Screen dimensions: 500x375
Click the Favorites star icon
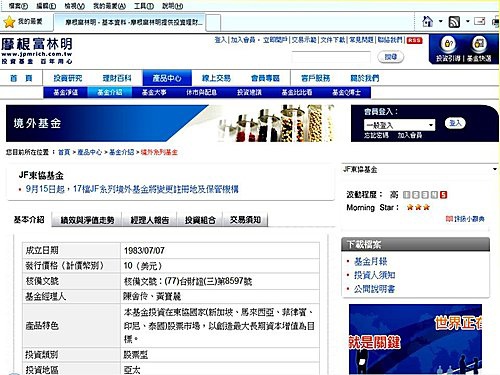tap(9, 22)
